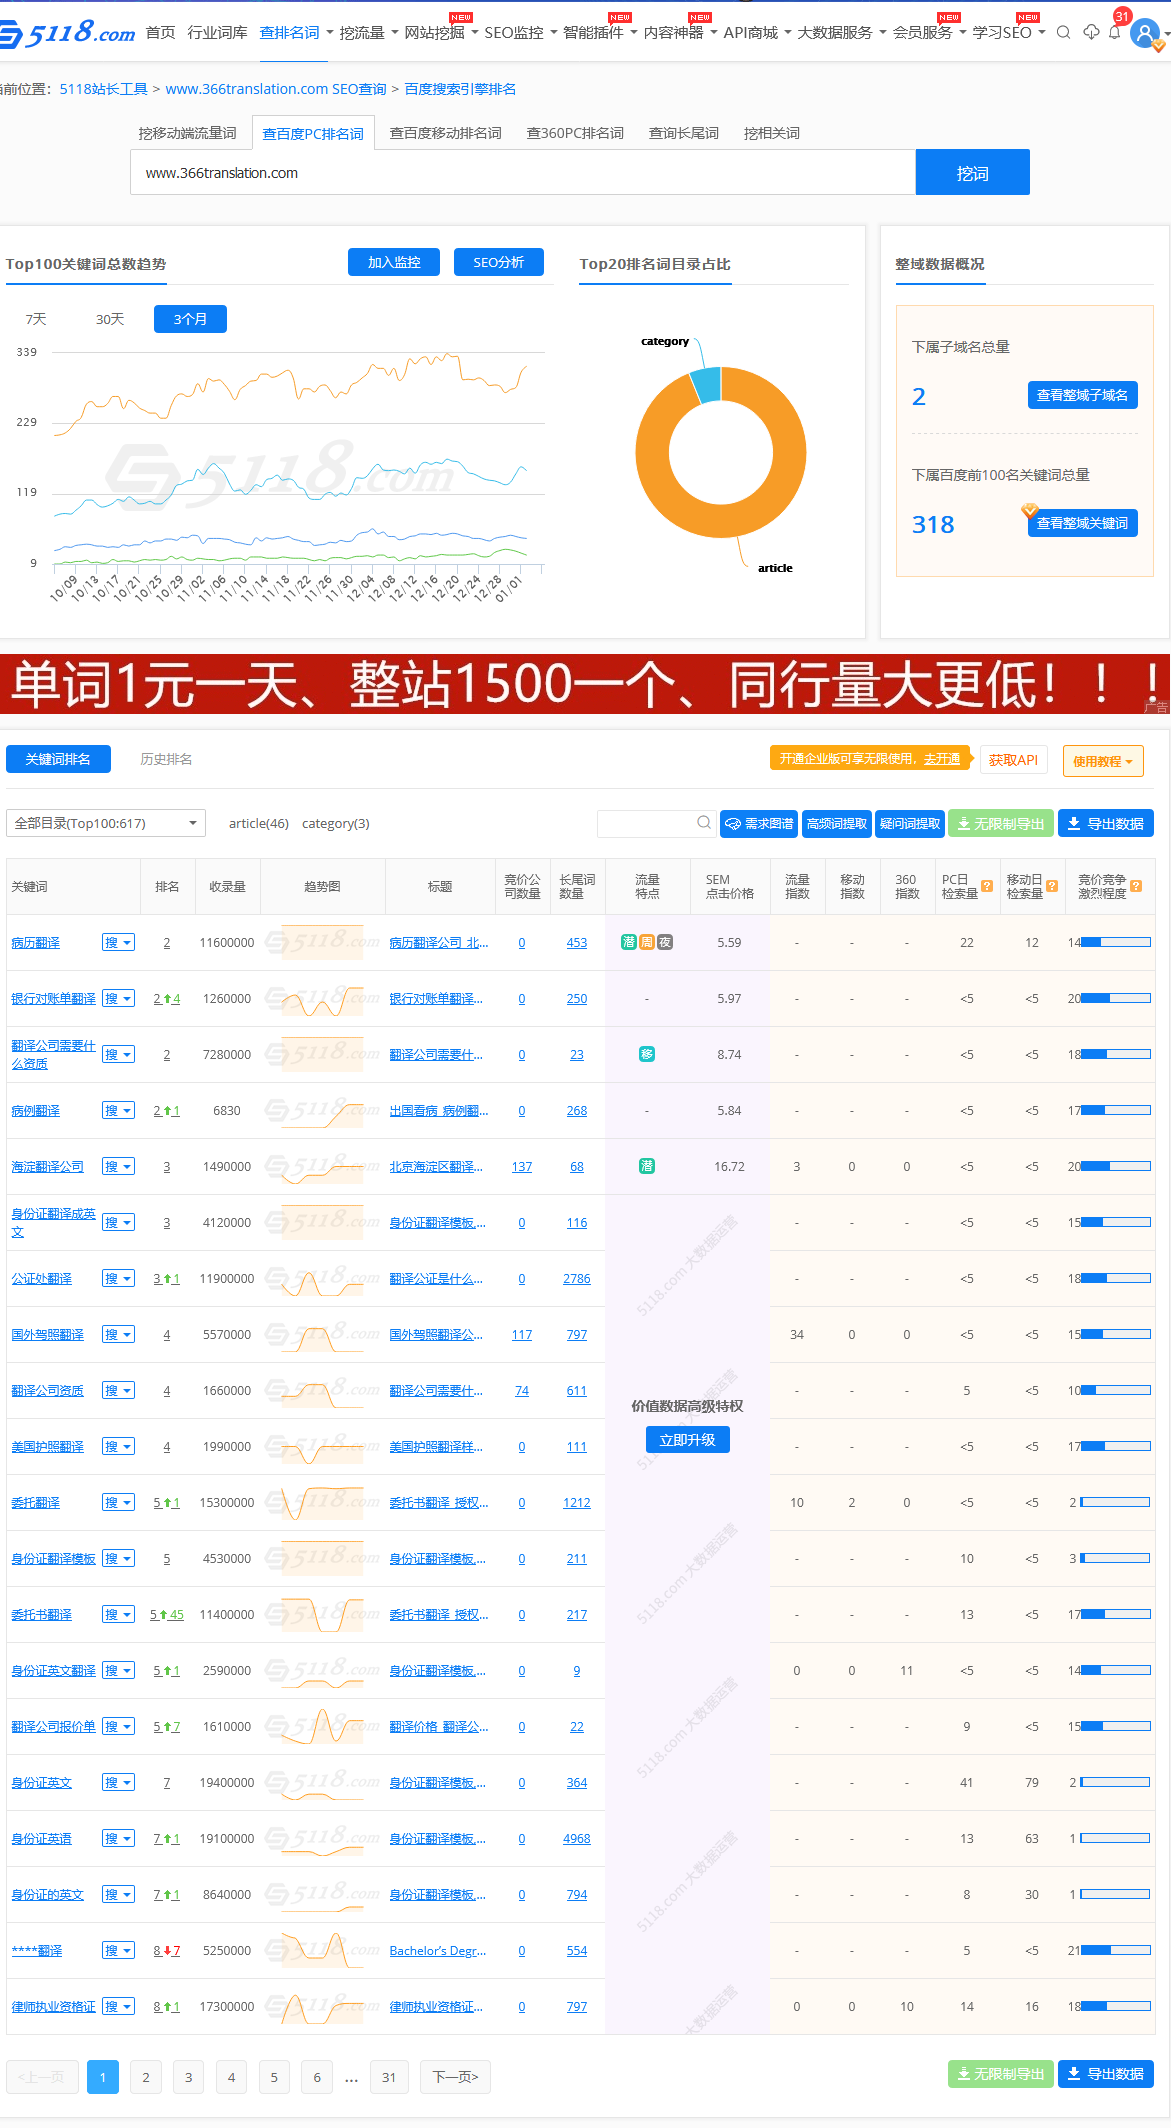Viewport: 1171px width, 2128px height.
Task: Click the red promotional banner
Action: (x=585, y=684)
